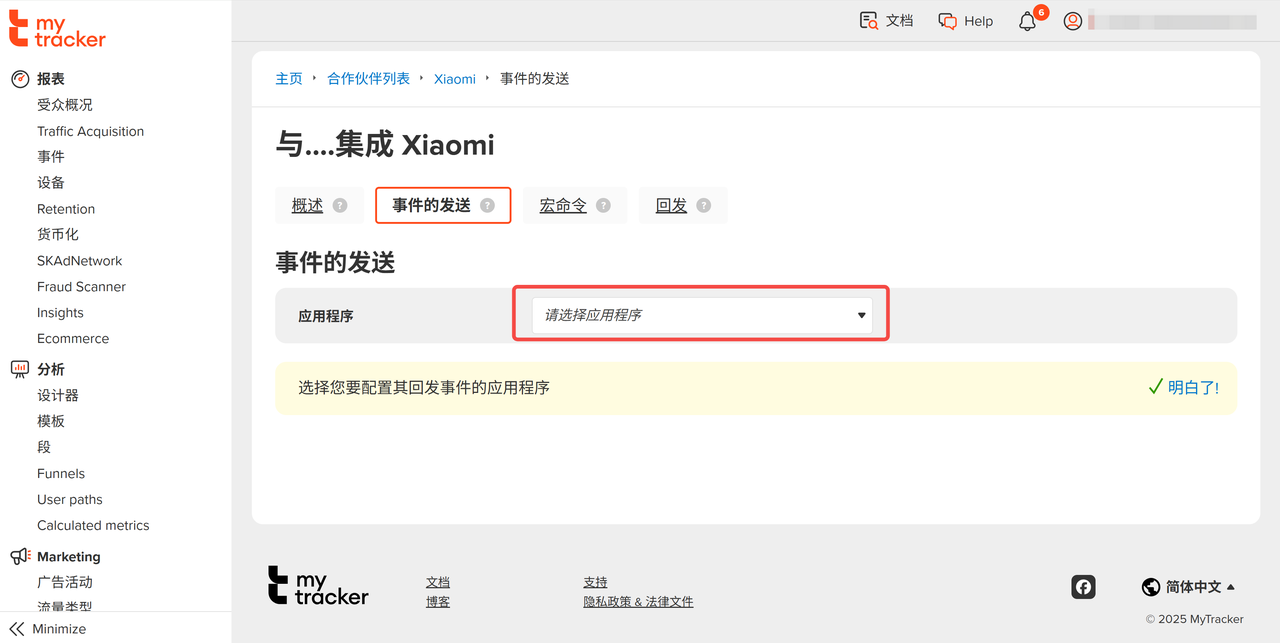Expand the 简体中文 language selector
The width and height of the screenshot is (1280, 643).
tap(1188, 587)
